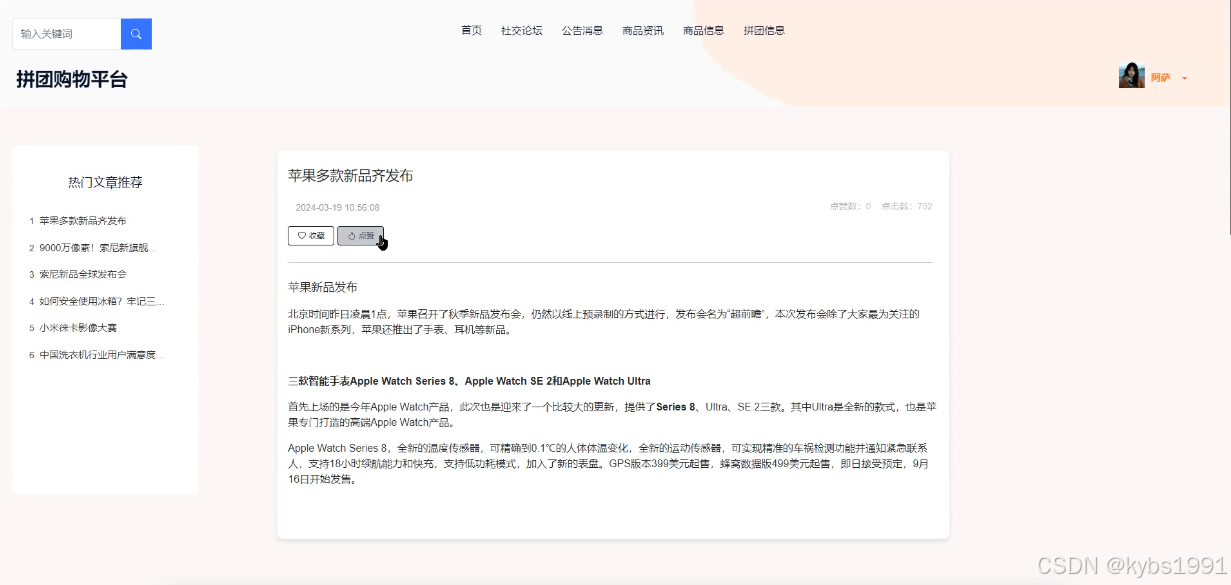Open hot article 中国洗衣机行业用户满意度
The image size is (1231, 585).
pyautogui.click(x=100, y=355)
